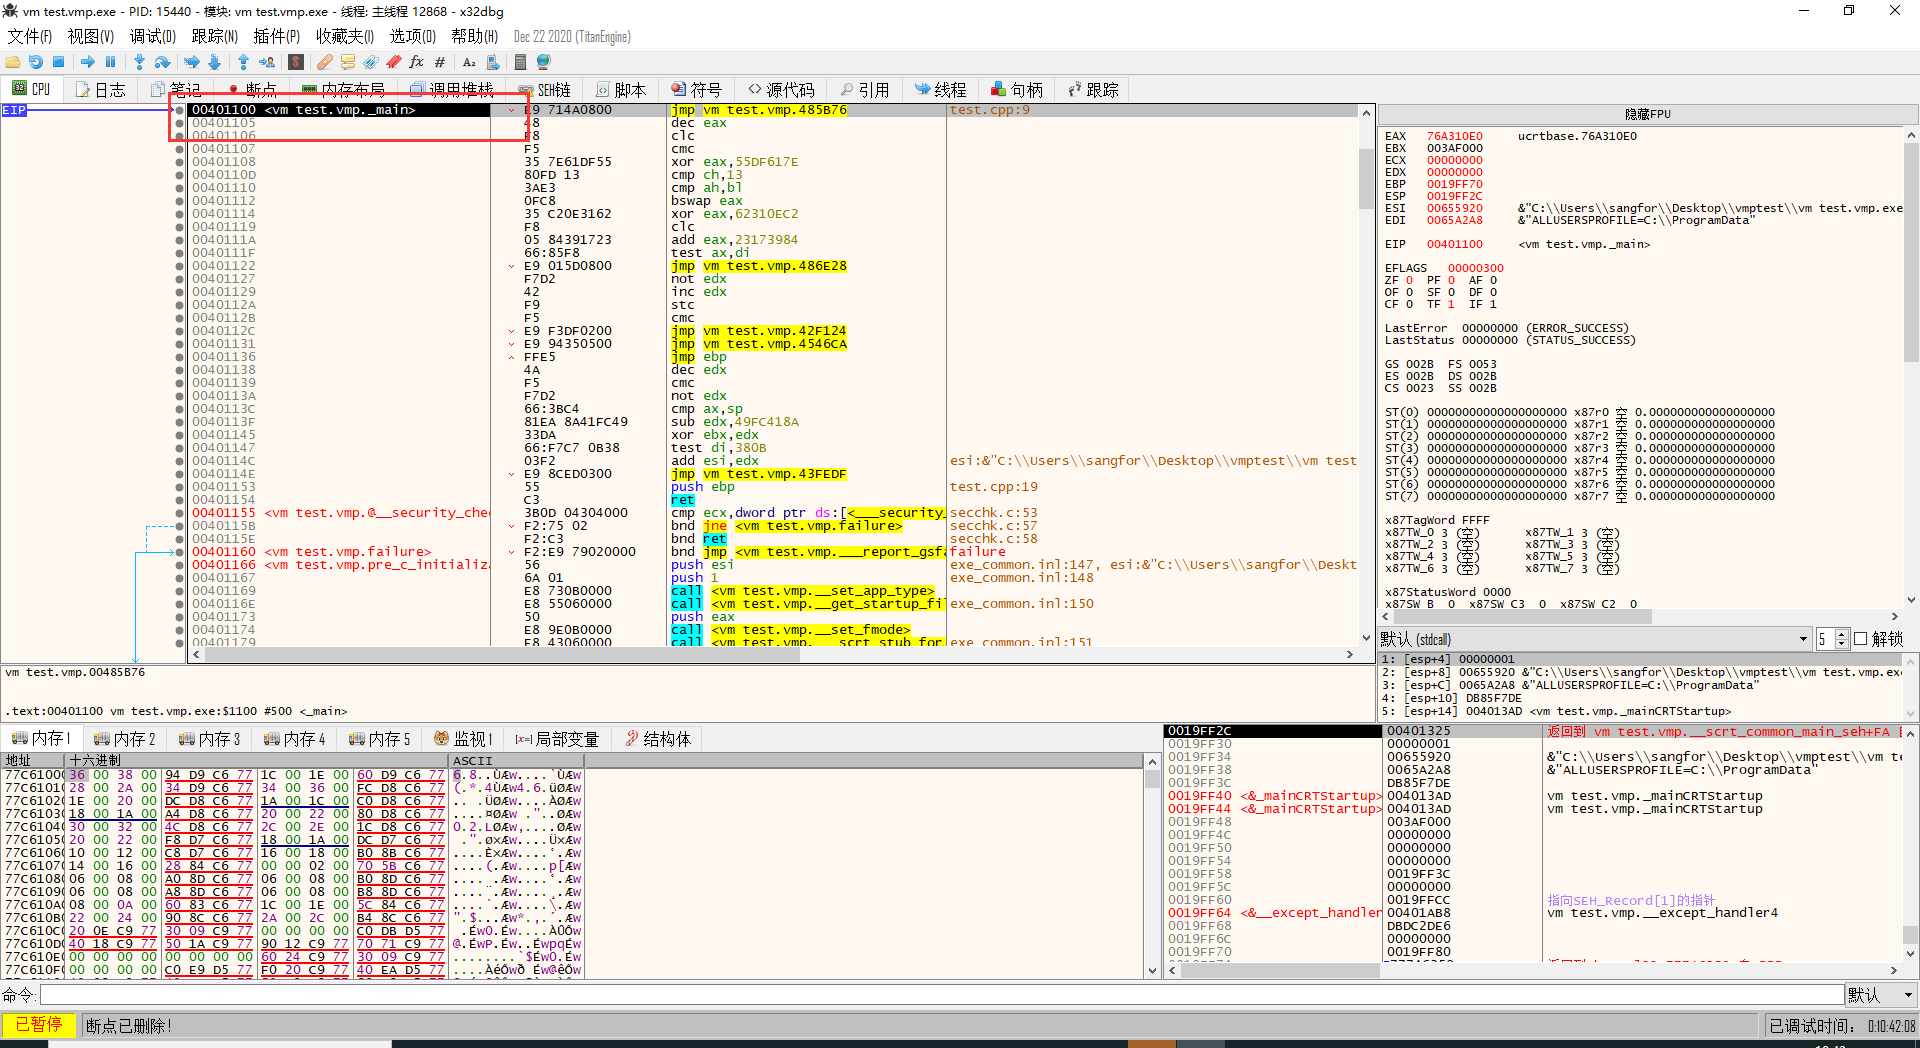Click the disassembly vertical scrollbar thumb

(x=1366, y=178)
